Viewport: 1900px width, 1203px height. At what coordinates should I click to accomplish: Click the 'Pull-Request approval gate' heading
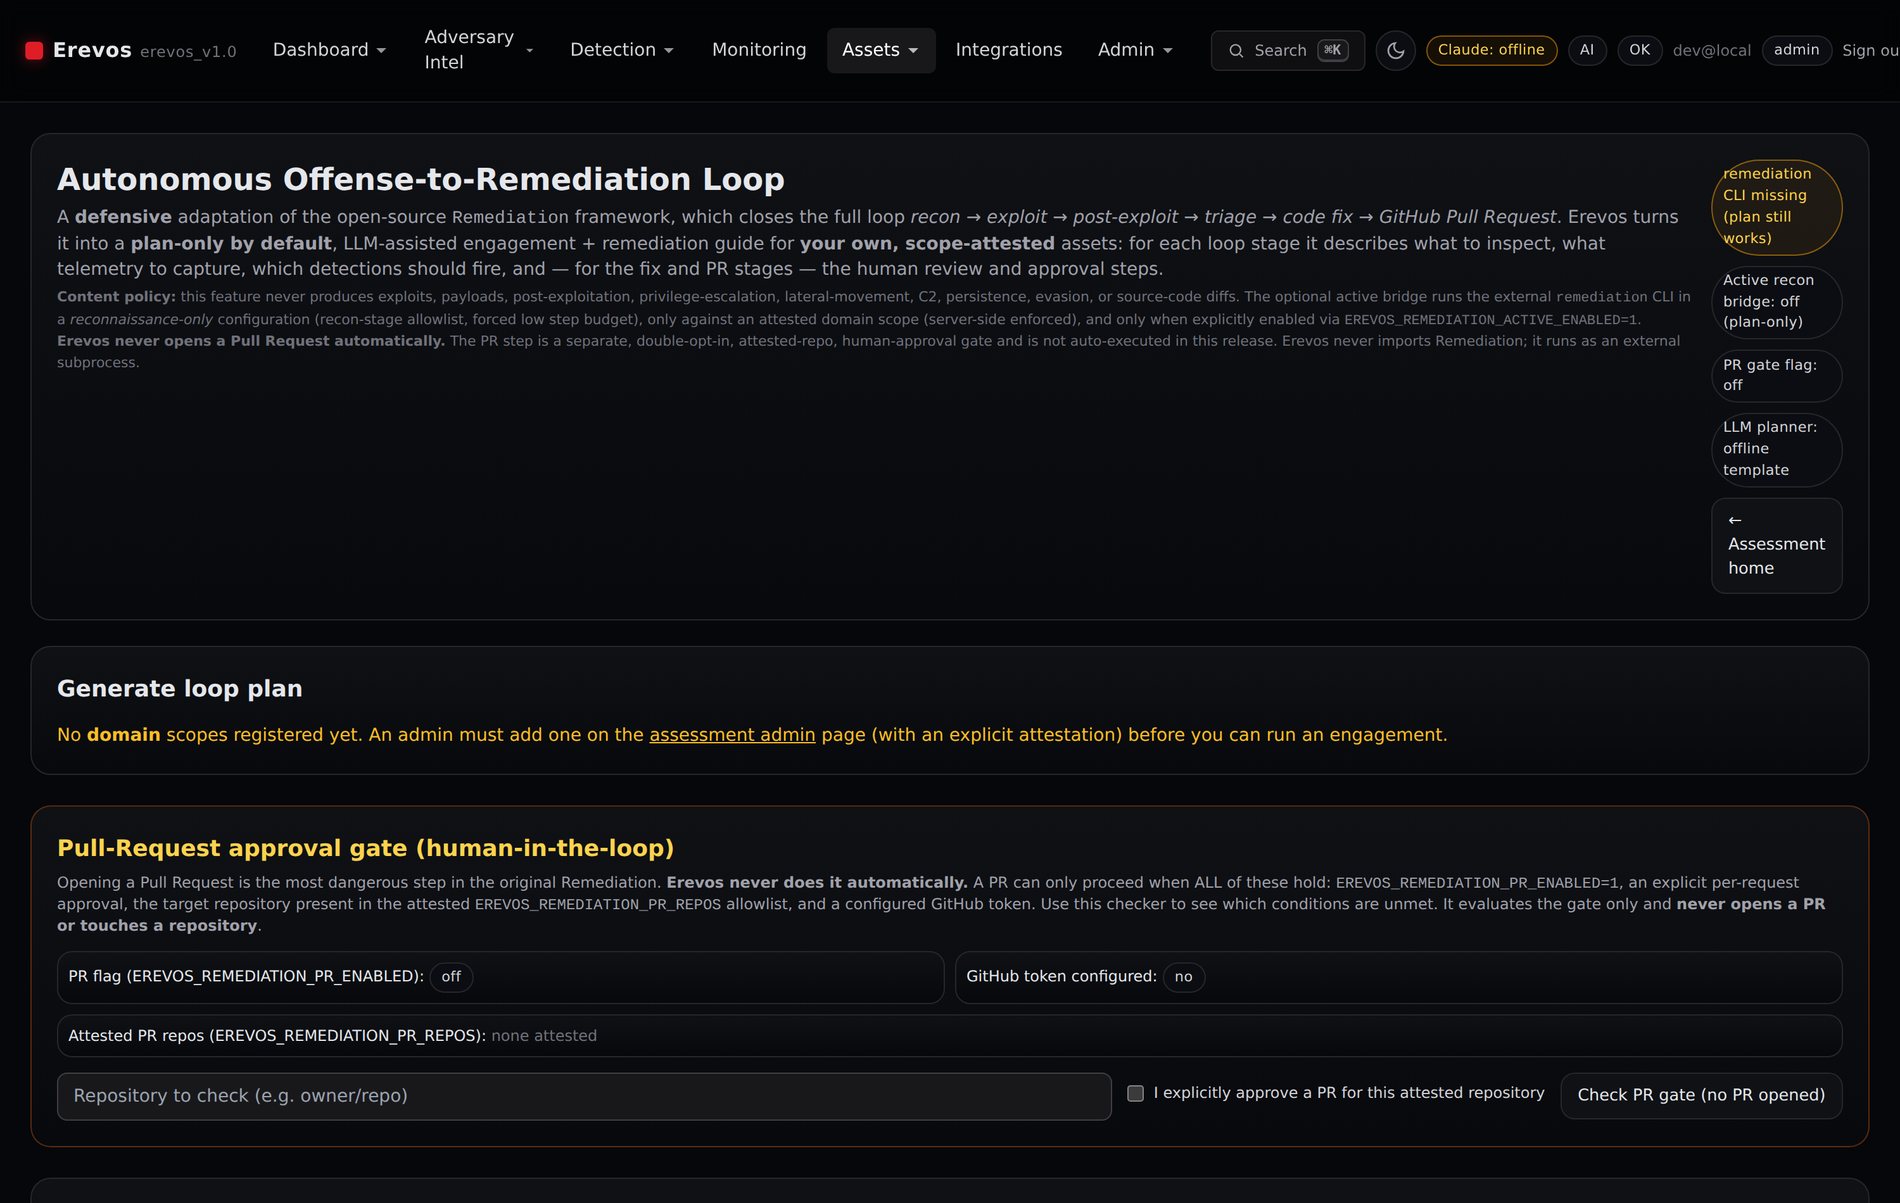[x=365, y=848]
